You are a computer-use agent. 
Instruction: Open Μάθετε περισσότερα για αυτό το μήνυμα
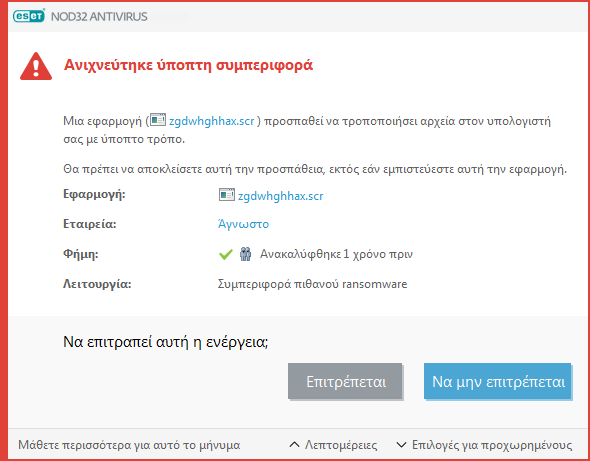[x=129, y=445]
